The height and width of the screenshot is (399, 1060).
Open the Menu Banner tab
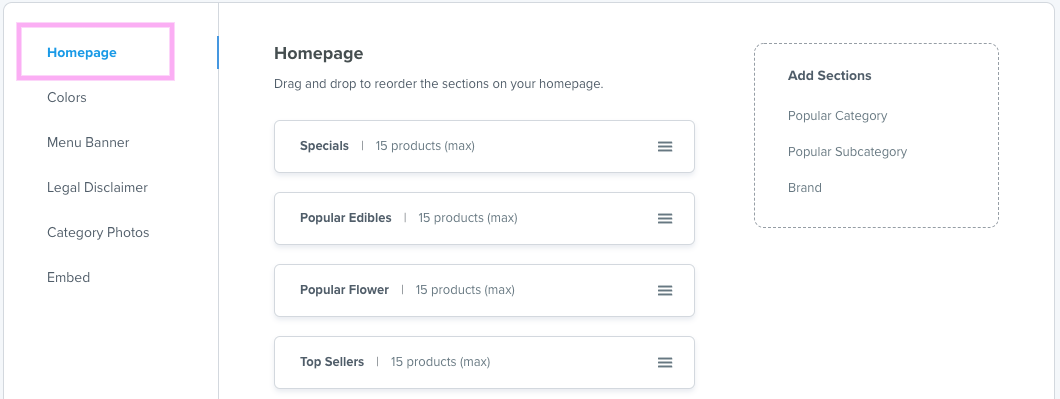click(x=88, y=143)
